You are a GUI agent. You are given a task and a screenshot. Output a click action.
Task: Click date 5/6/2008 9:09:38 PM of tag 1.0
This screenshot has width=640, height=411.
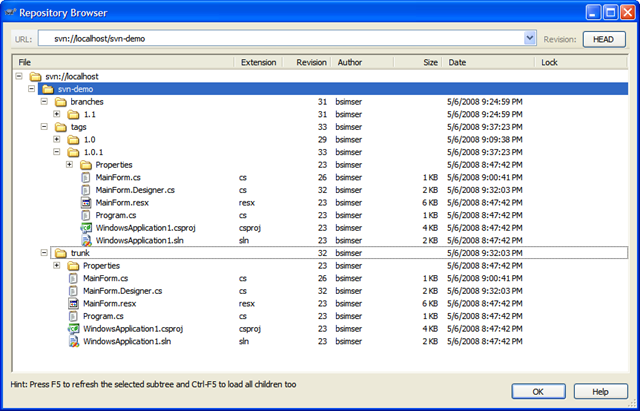485,140
